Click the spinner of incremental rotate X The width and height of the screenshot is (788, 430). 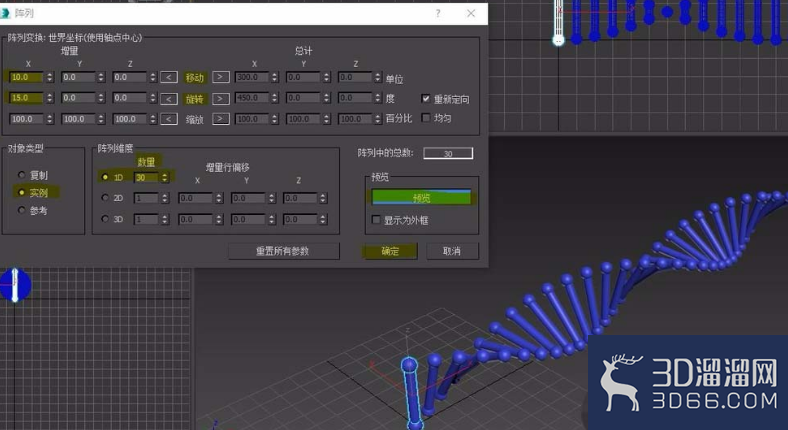point(50,98)
